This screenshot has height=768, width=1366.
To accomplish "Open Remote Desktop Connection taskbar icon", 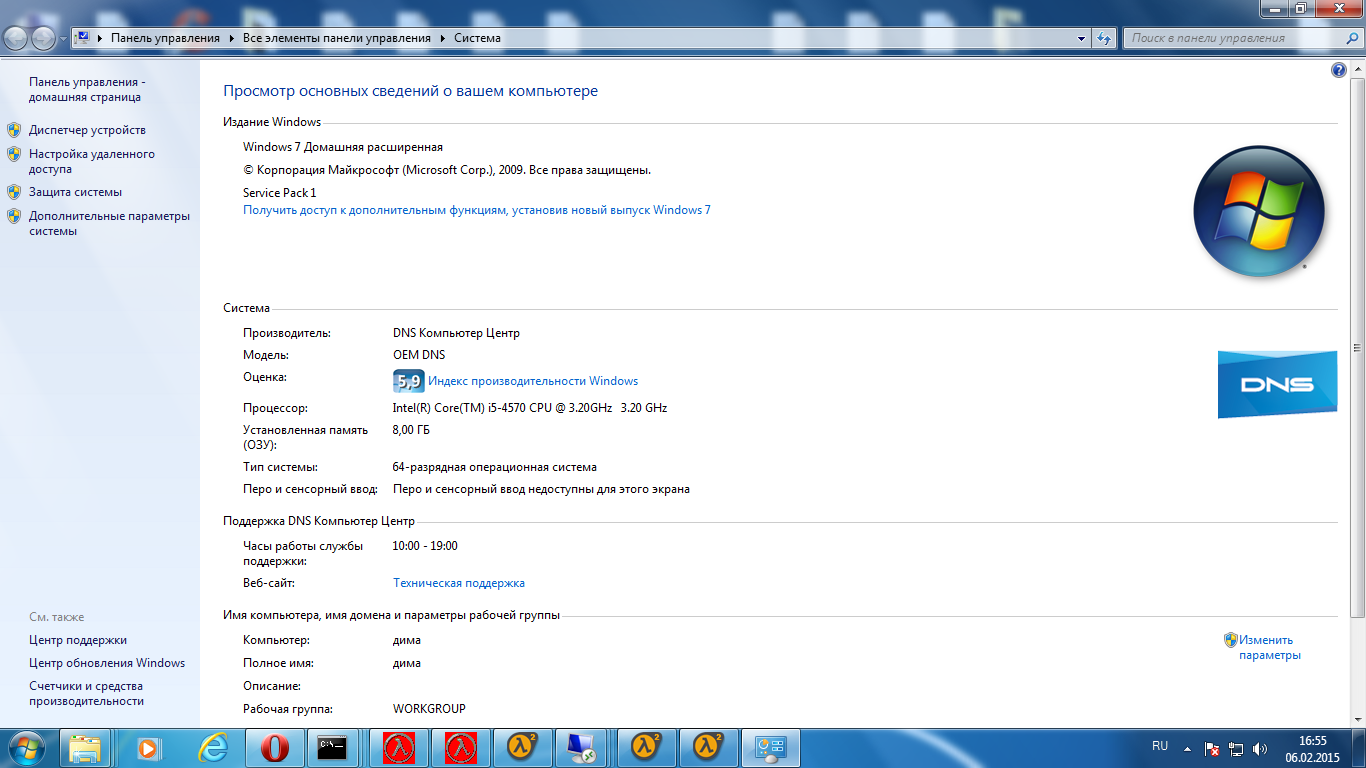I will point(580,748).
